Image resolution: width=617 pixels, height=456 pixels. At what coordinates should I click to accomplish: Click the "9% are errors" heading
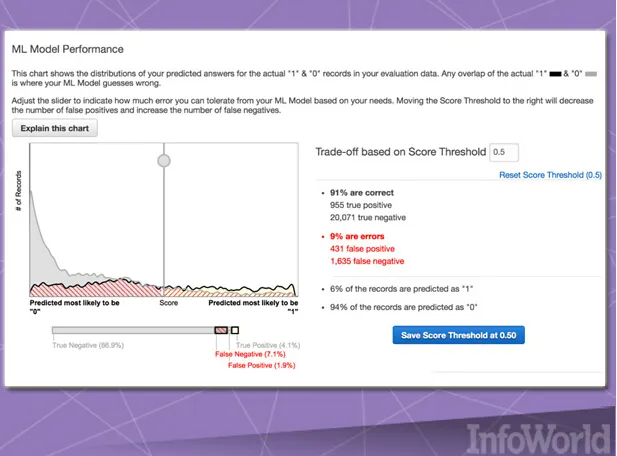point(358,237)
